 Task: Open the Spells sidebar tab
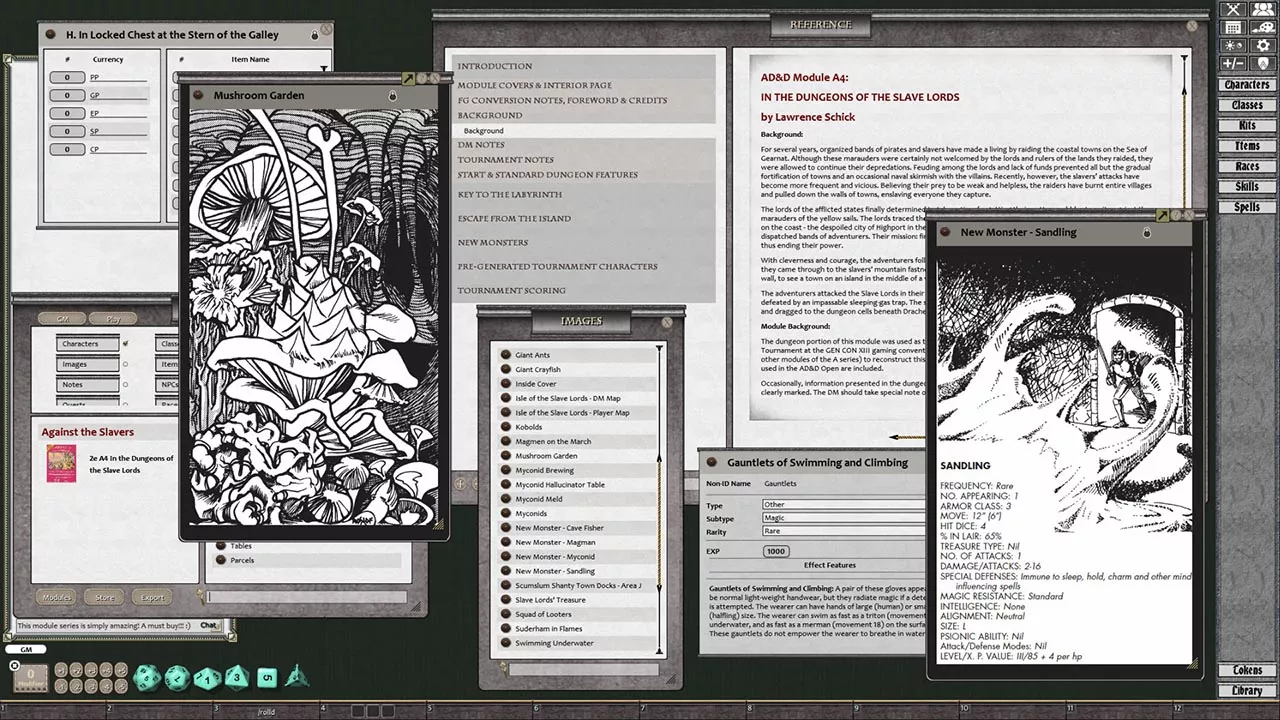[x=1247, y=207]
